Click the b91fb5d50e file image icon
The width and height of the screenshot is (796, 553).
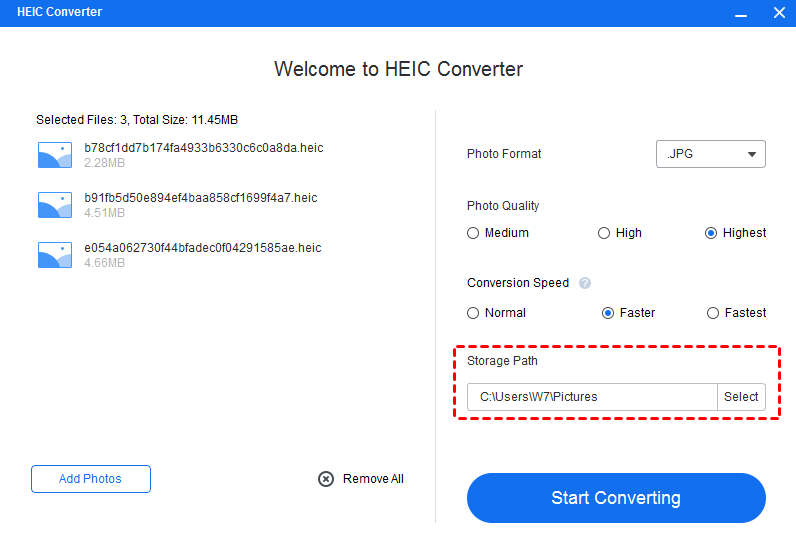(x=55, y=205)
